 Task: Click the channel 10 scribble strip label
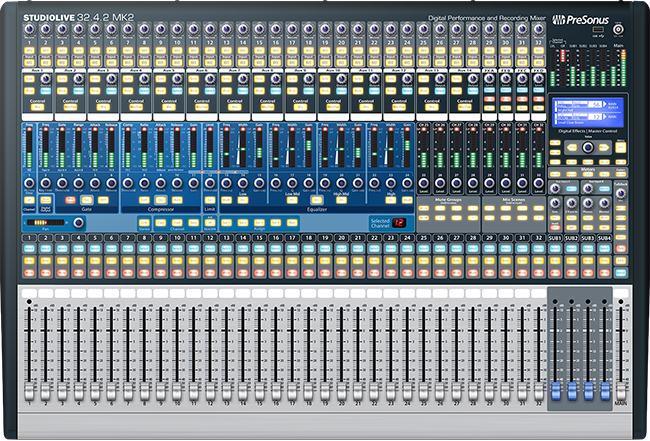(x=177, y=294)
